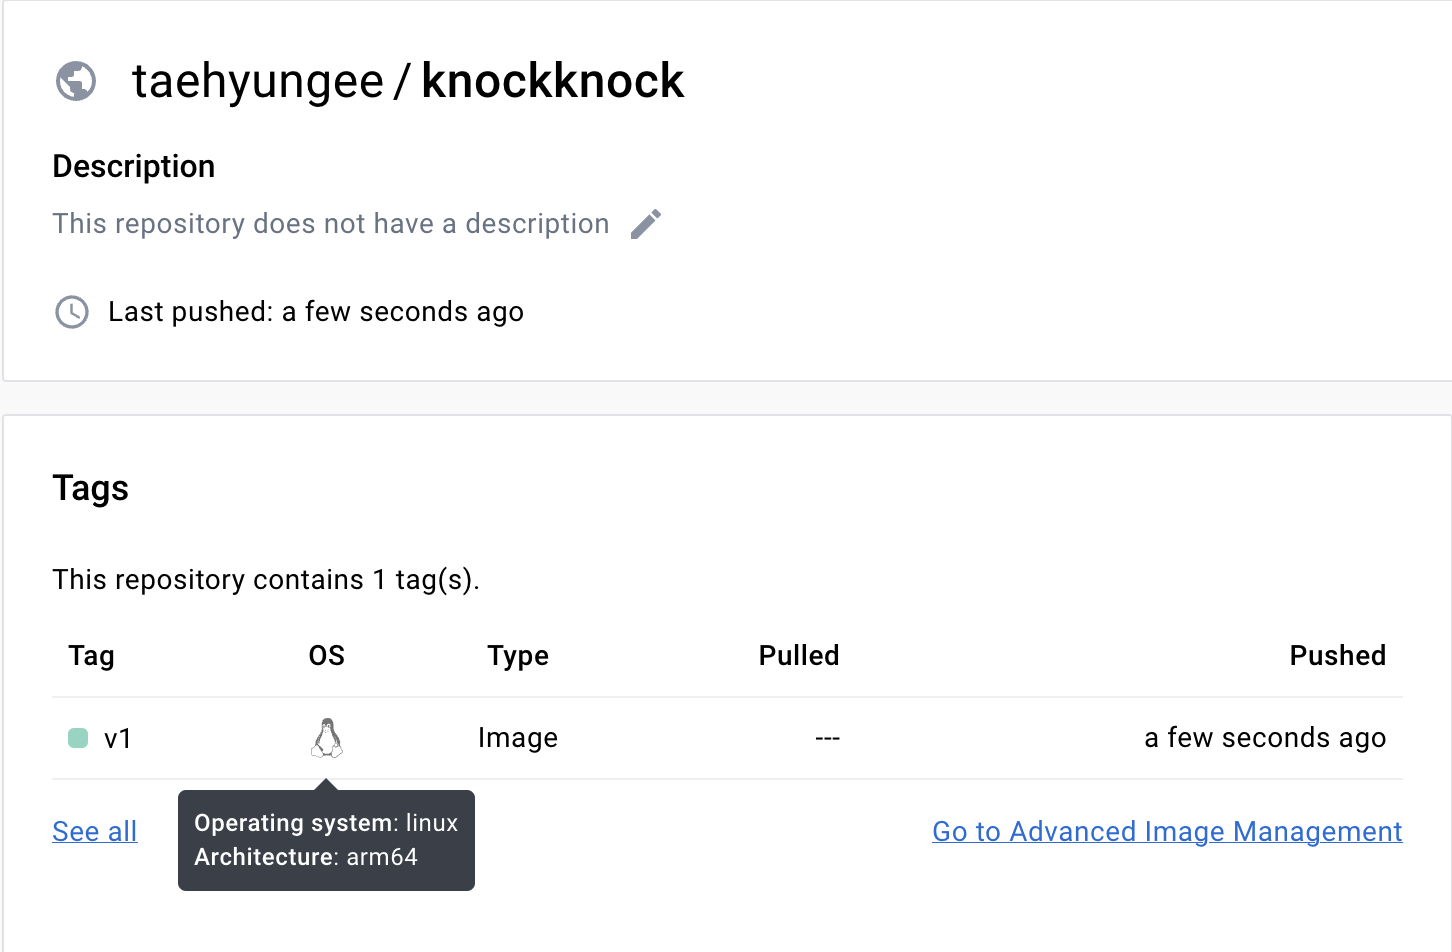This screenshot has height=952, width=1452.
Task: Go to Advanced Image Management link
Action: pos(1167,831)
